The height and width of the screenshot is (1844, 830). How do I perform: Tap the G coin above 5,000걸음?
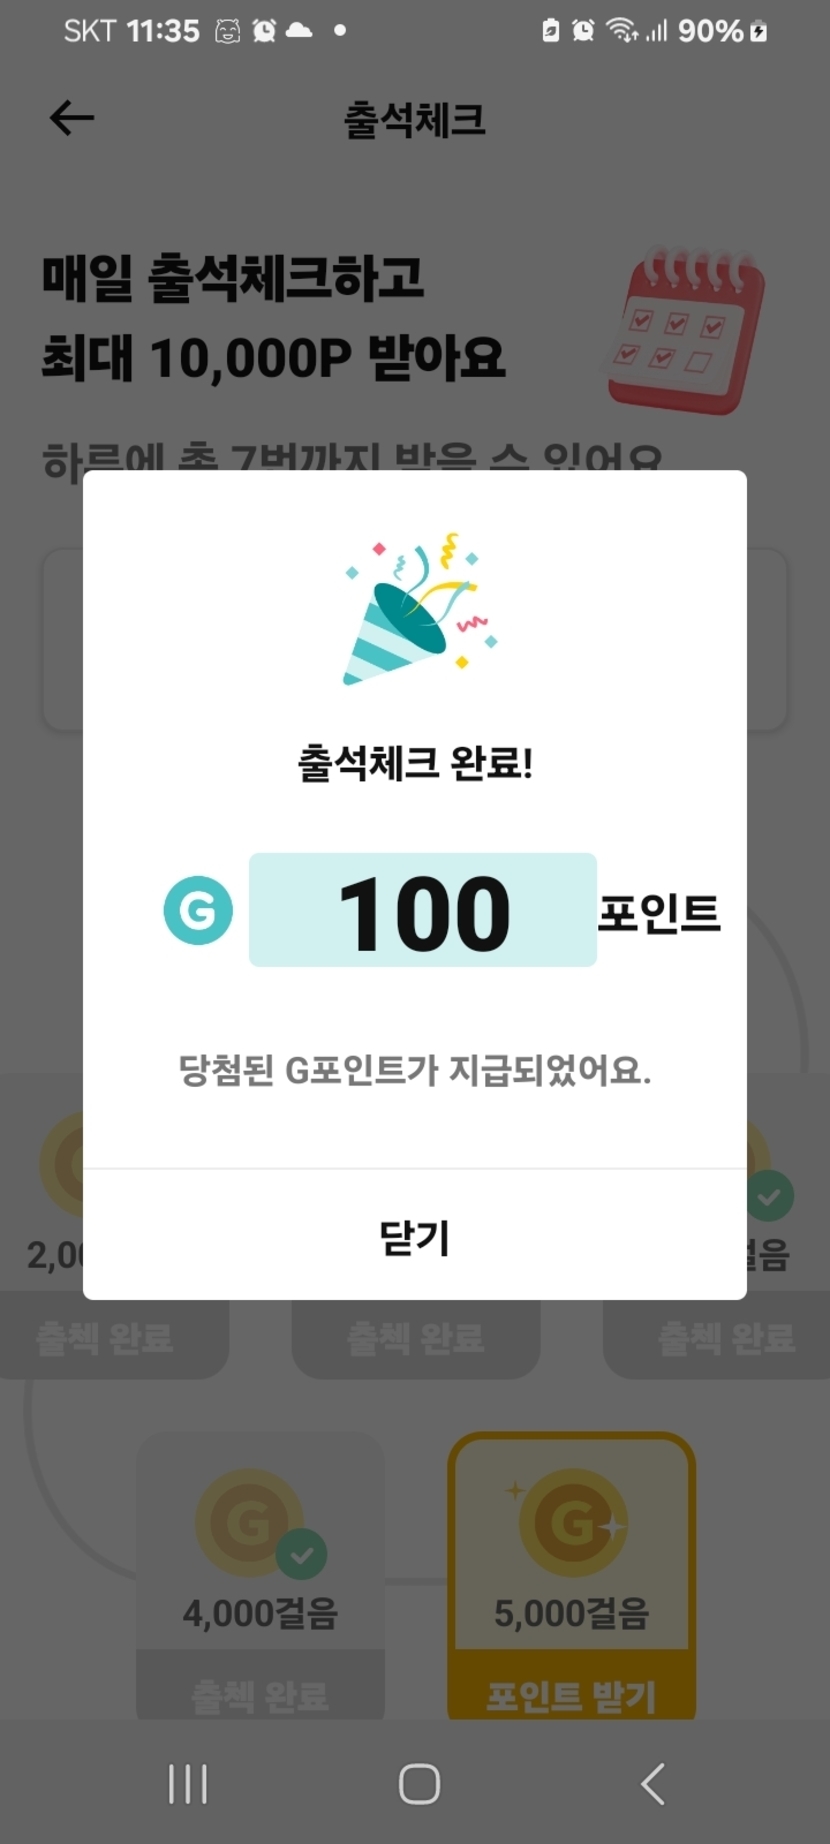[572, 1522]
